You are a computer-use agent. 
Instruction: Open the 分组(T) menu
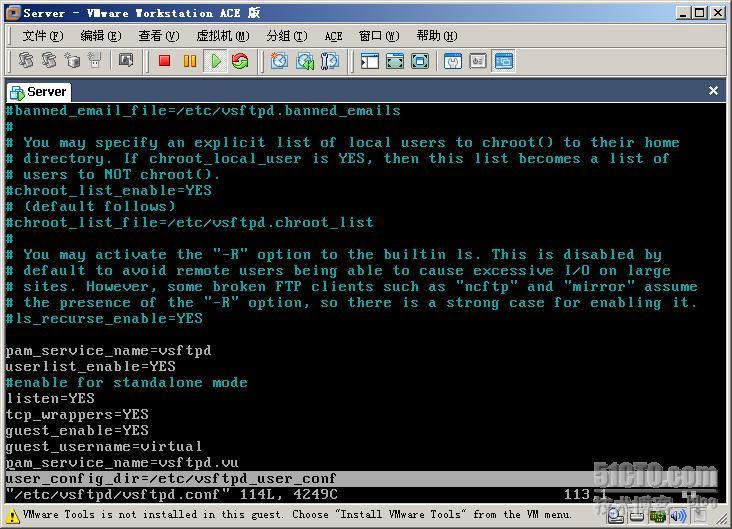[287, 36]
